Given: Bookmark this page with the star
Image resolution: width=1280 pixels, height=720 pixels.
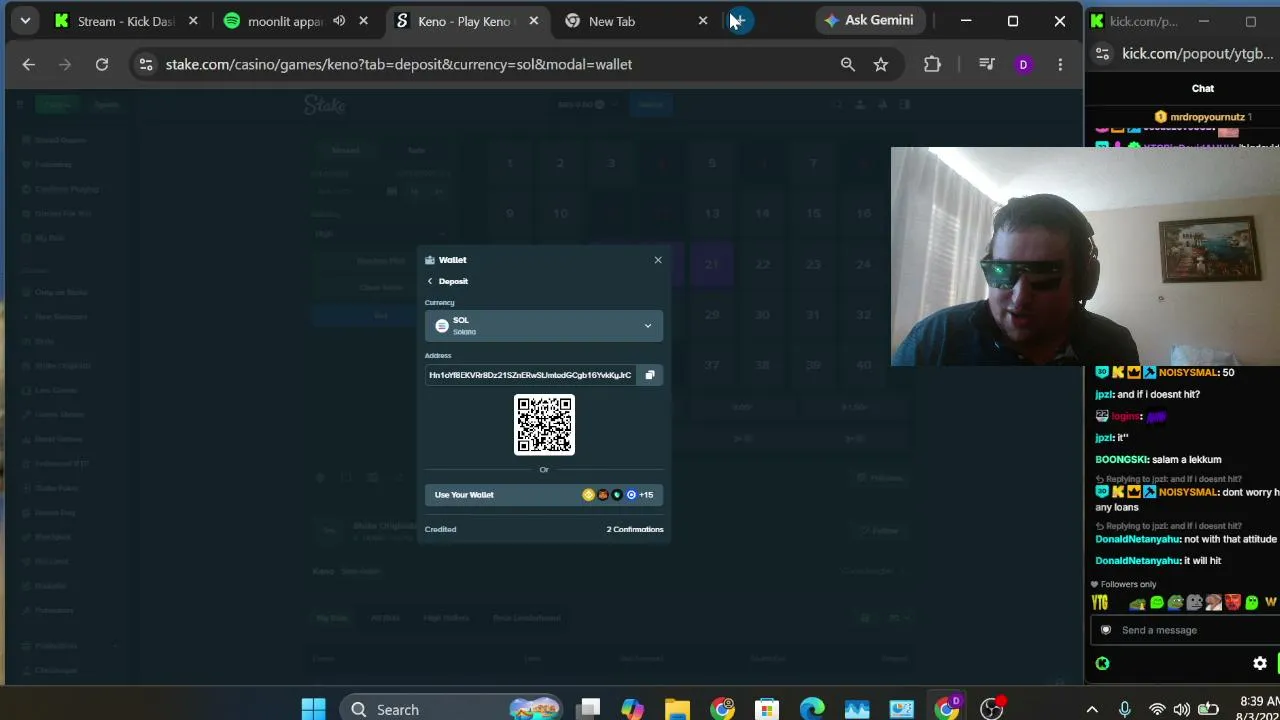Looking at the screenshot, I should point(881,64).
